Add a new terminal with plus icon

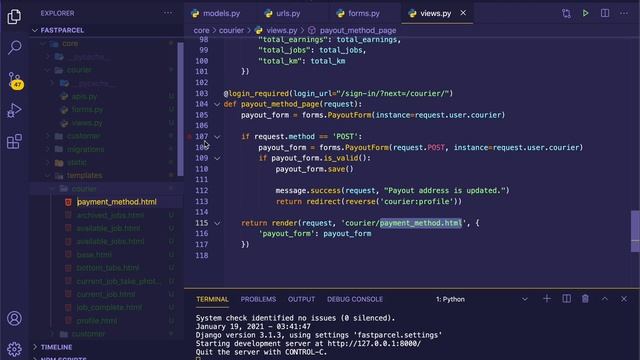(x=547, y=299)
